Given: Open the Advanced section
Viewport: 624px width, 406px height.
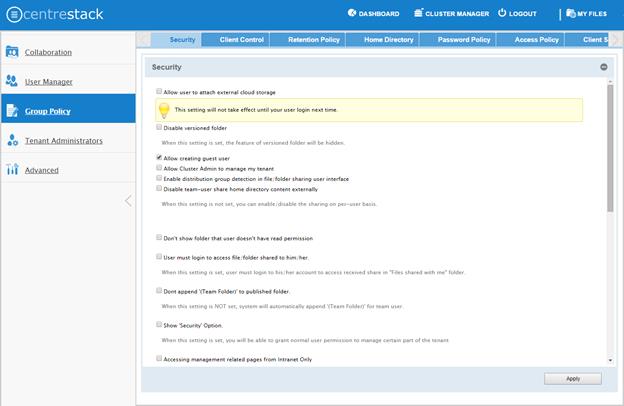Looking at the screenshot, I should [41, 170].
